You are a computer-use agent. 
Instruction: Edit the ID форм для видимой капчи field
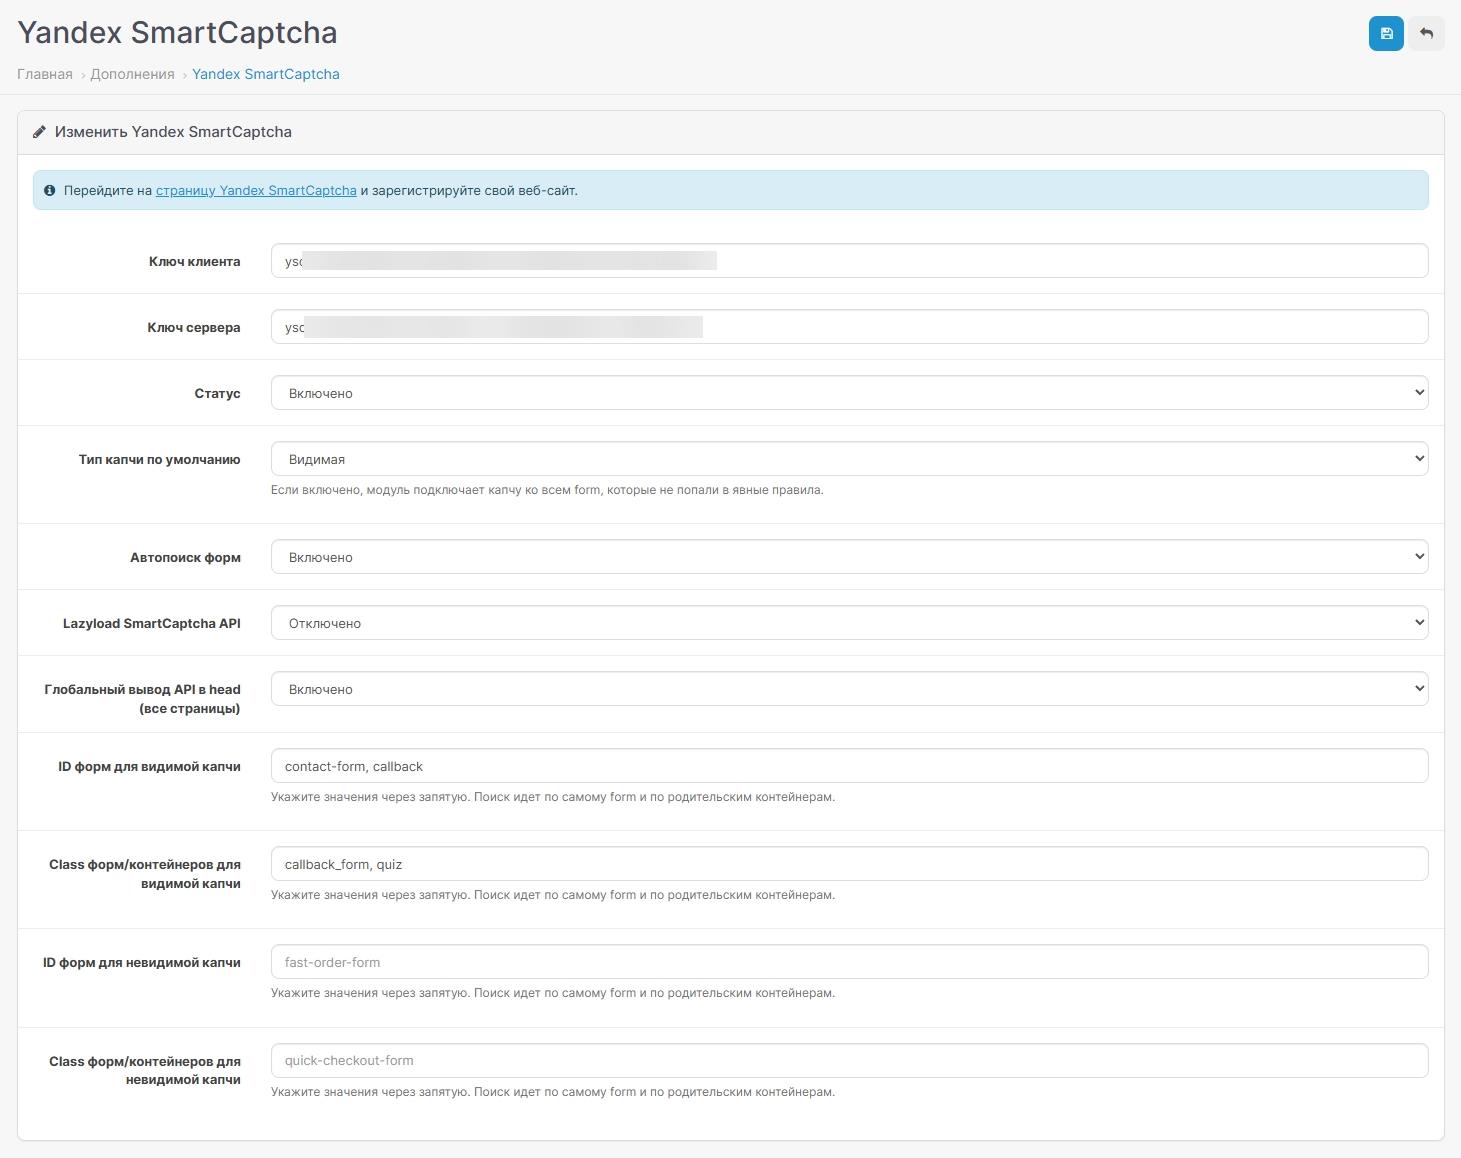point(848,766)
